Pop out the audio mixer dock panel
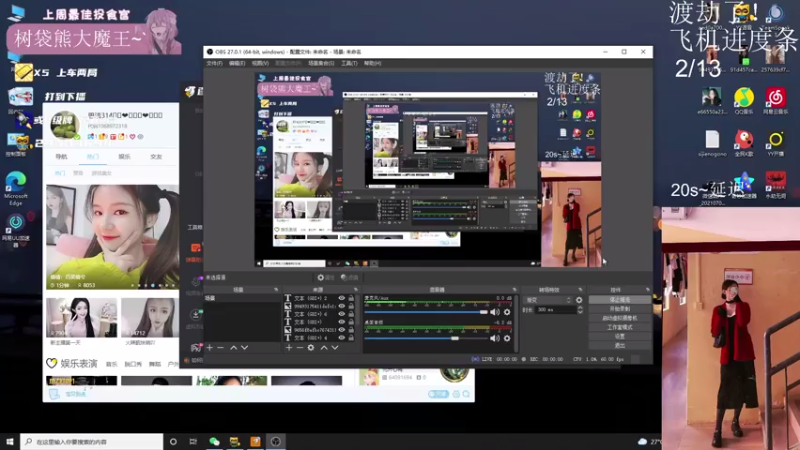 514,290
